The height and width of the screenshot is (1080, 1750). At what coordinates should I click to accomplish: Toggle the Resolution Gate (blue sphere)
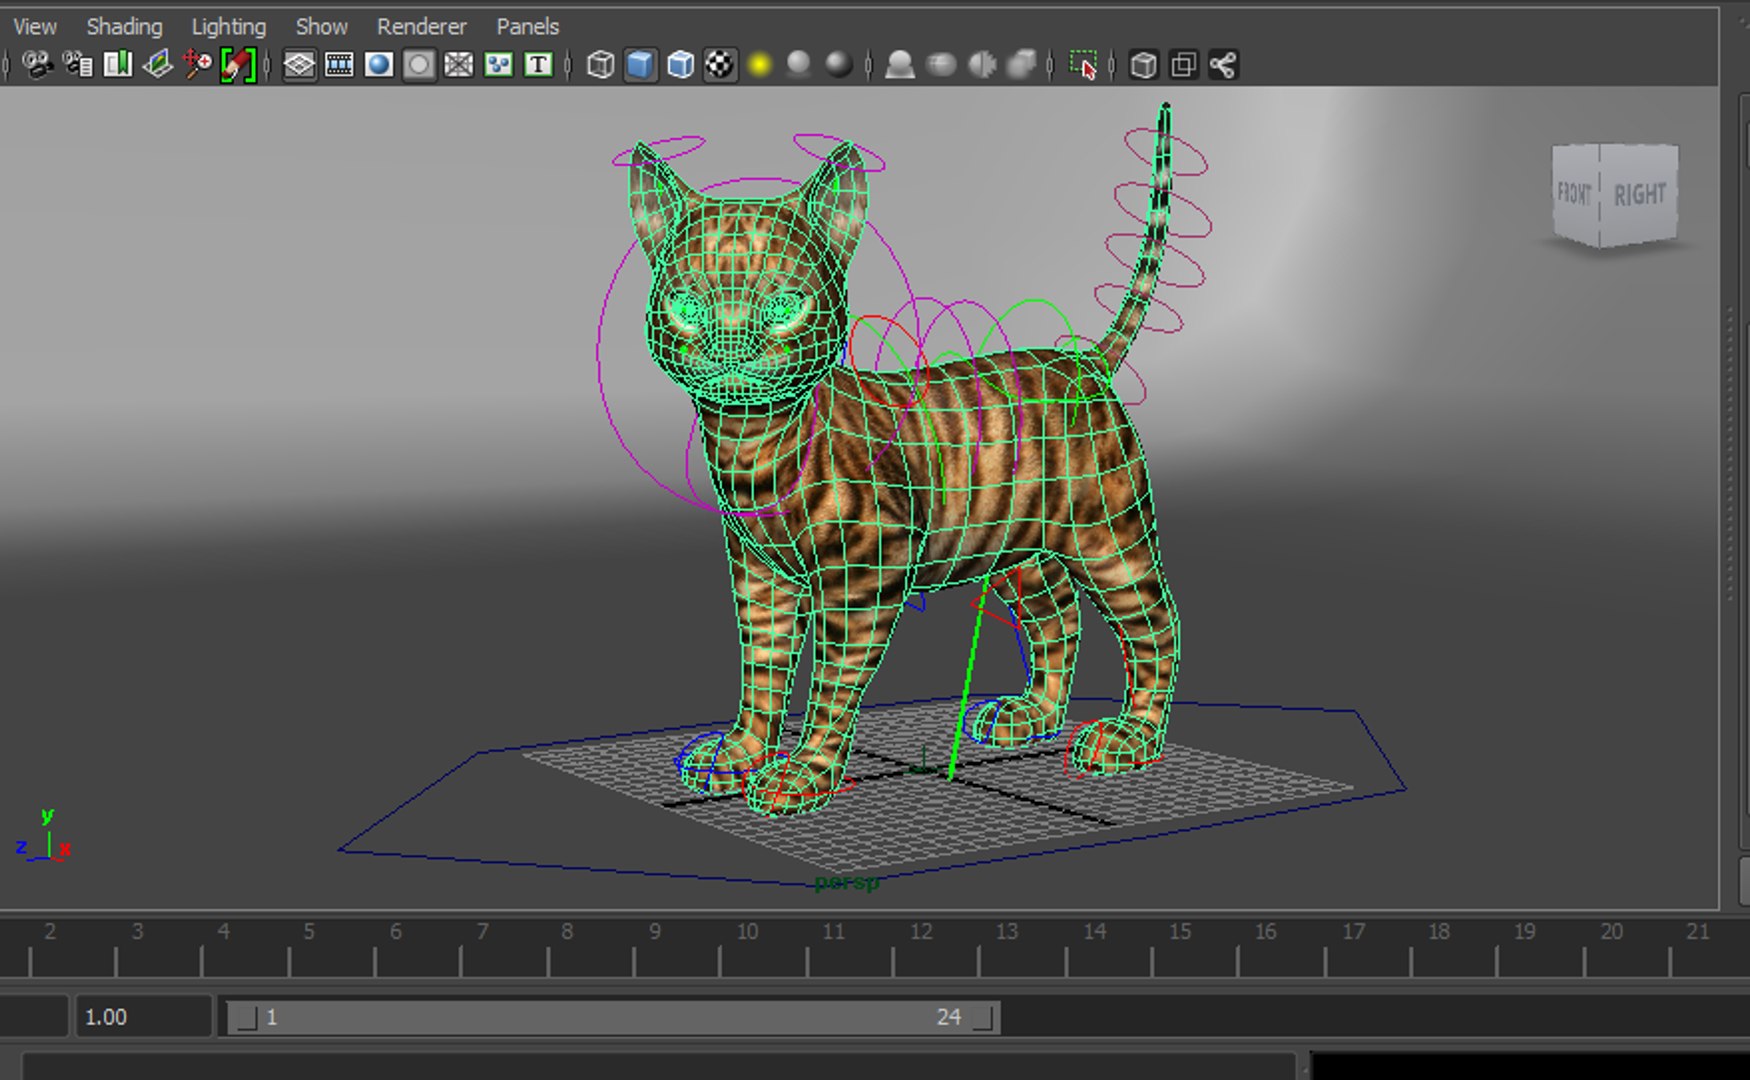point(379,65)
